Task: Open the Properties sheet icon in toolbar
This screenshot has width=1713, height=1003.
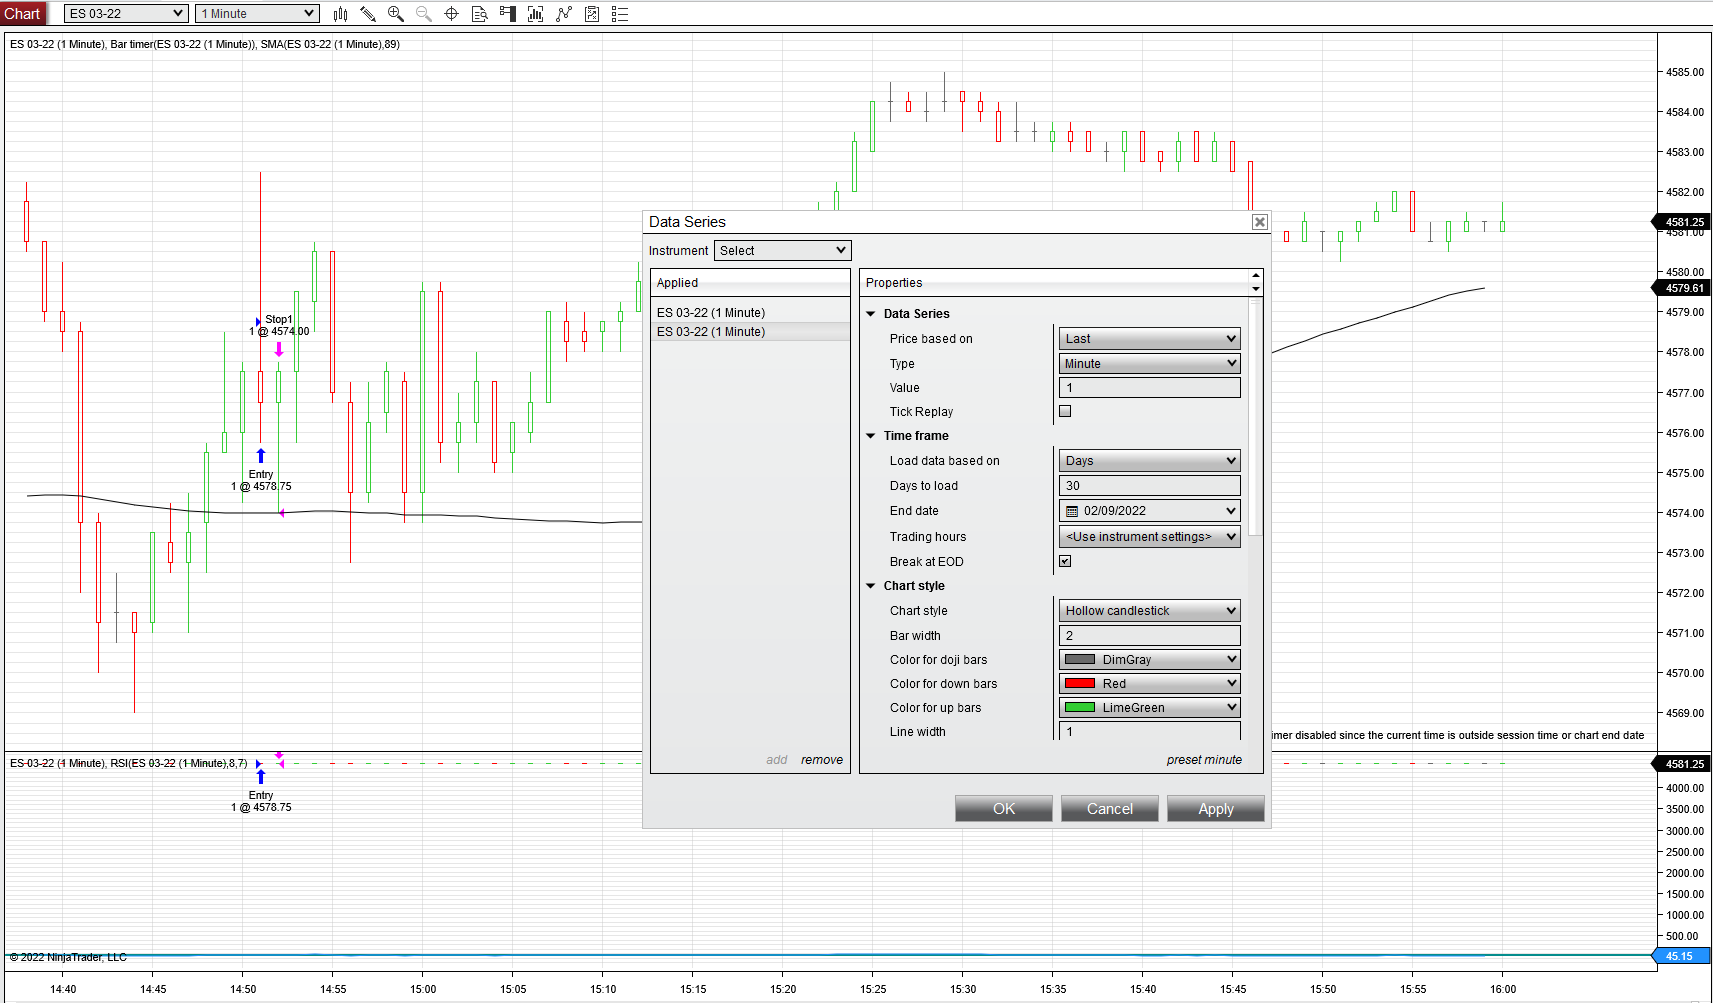Action: [x=592, y=14]
